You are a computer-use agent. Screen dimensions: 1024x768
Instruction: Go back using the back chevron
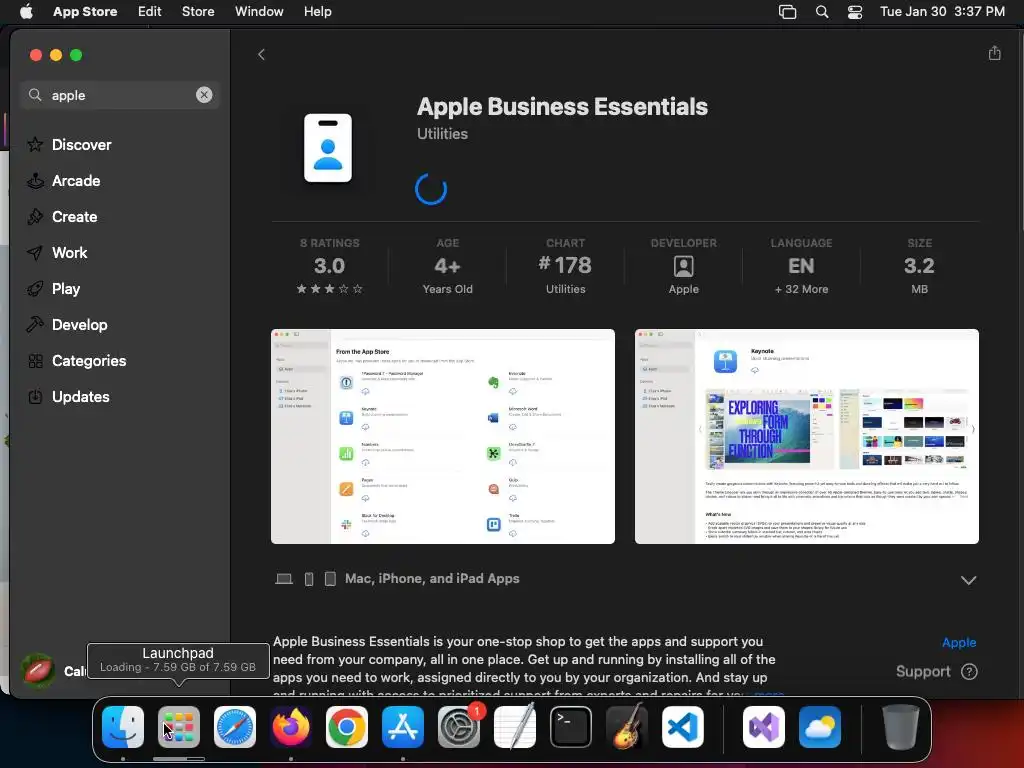261,55
